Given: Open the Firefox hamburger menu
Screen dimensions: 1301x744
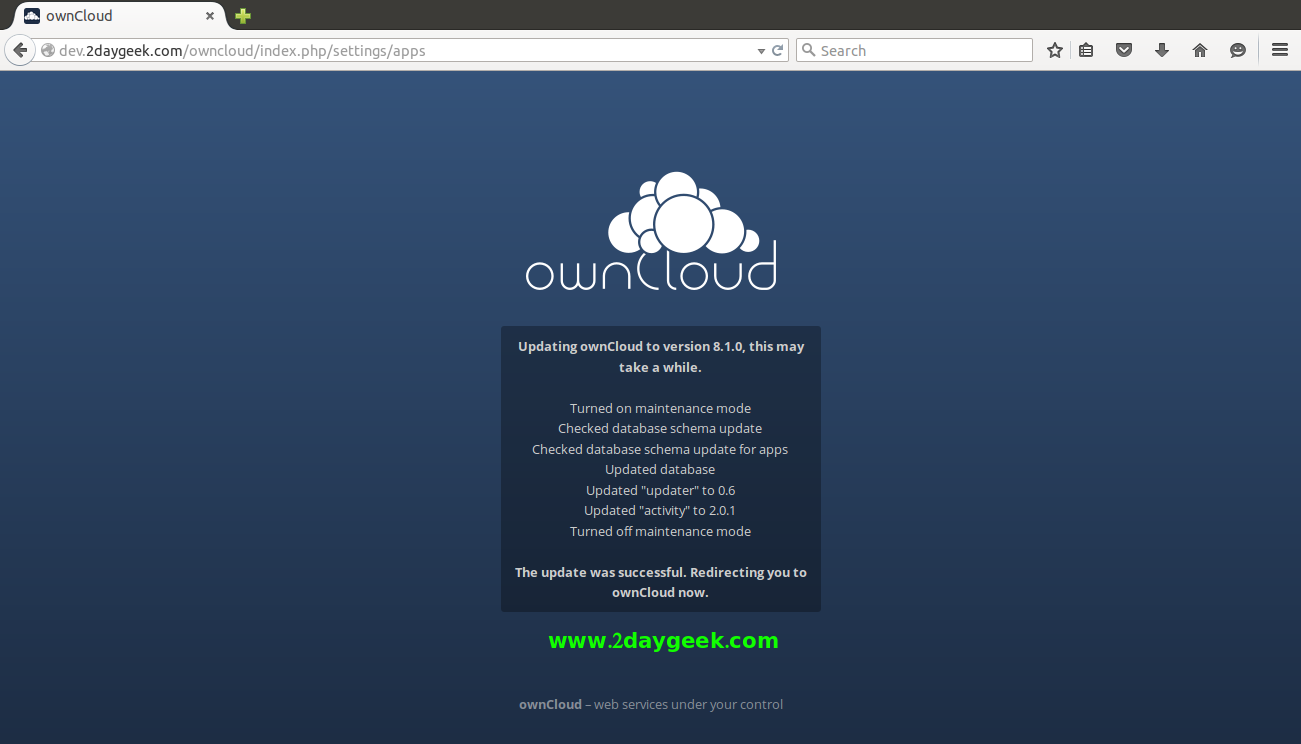Looking at the screenshot, I should click(x=1279, y=50).
